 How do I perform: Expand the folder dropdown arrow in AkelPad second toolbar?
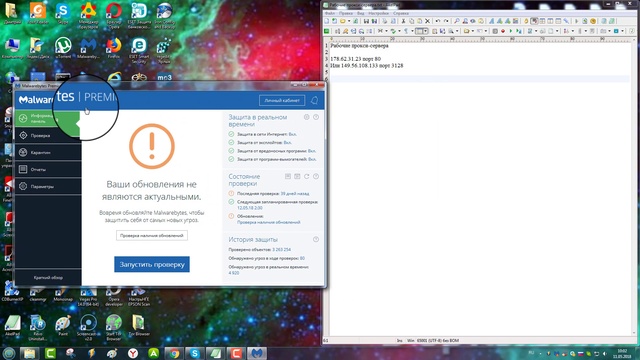click(473, 31)
